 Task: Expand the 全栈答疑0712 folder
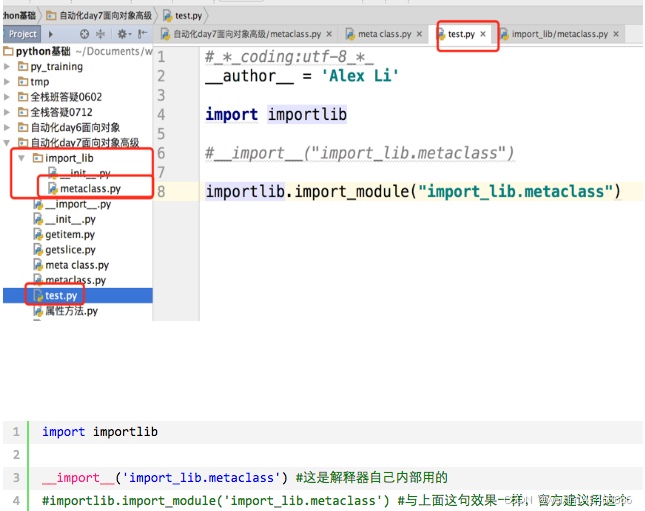click(x=7, y=112)
